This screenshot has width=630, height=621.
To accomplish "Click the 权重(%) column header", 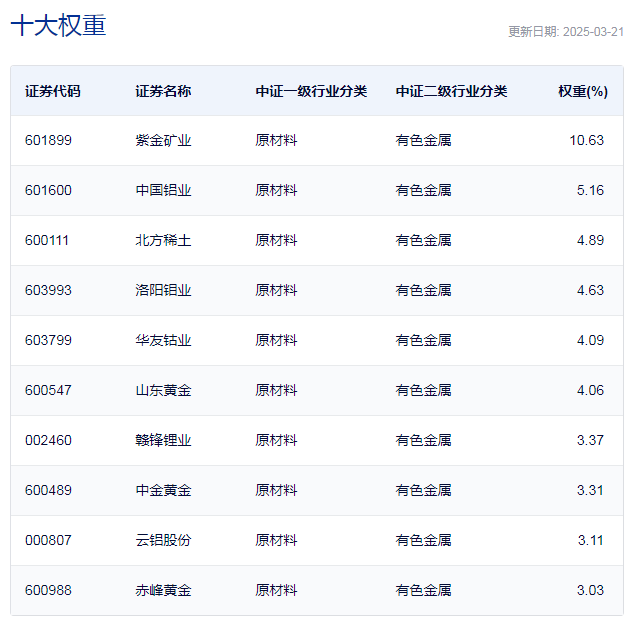I will coord(582,91).
